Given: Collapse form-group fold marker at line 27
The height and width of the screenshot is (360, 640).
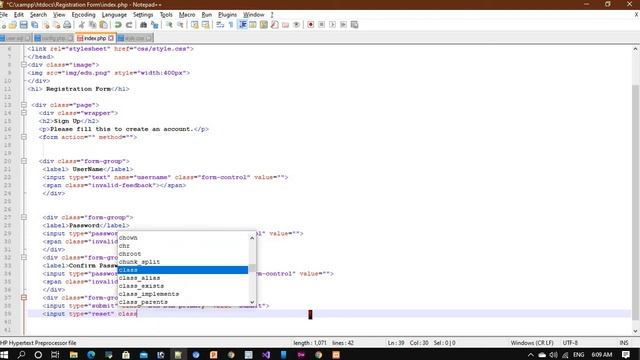Looking at the screenshot, I should point(24,218).
